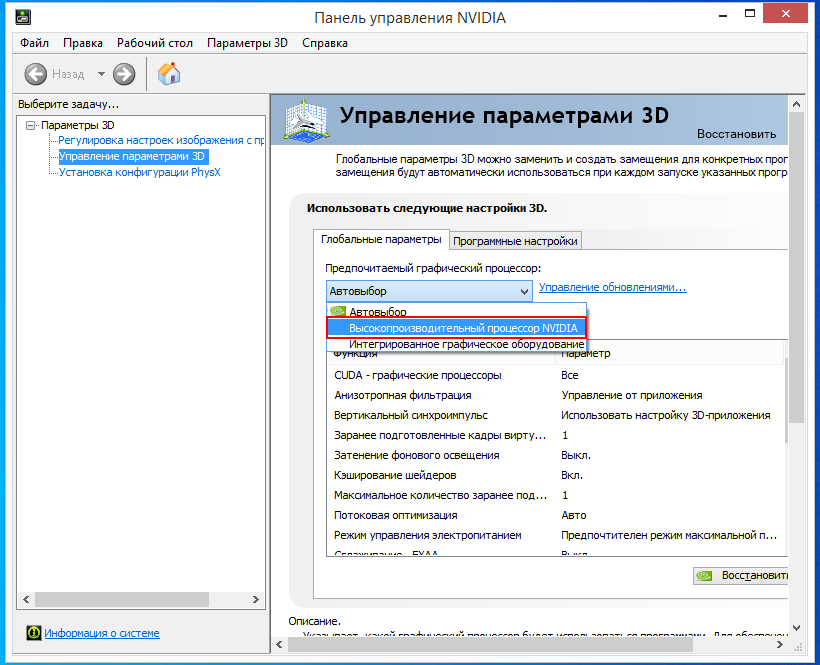820x665 pixels.
Task: Click the Forward arrow navigation icon
Action: click(x=124, y=74)
